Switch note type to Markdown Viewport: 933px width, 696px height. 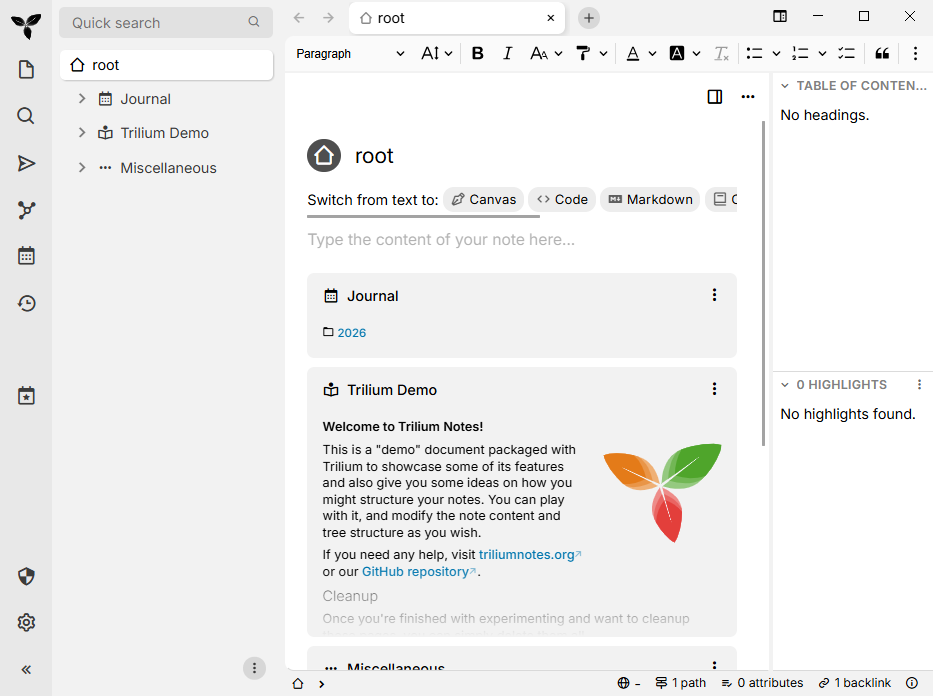(x=650, y=199)
